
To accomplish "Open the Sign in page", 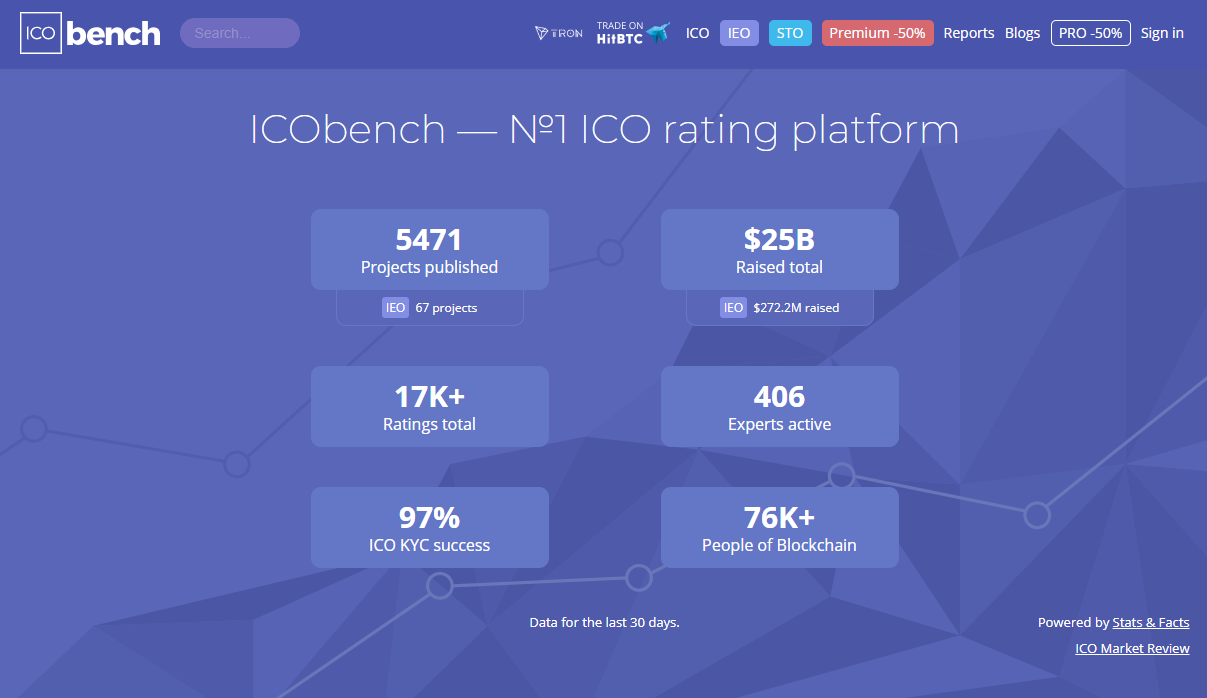I will 1161,32.
